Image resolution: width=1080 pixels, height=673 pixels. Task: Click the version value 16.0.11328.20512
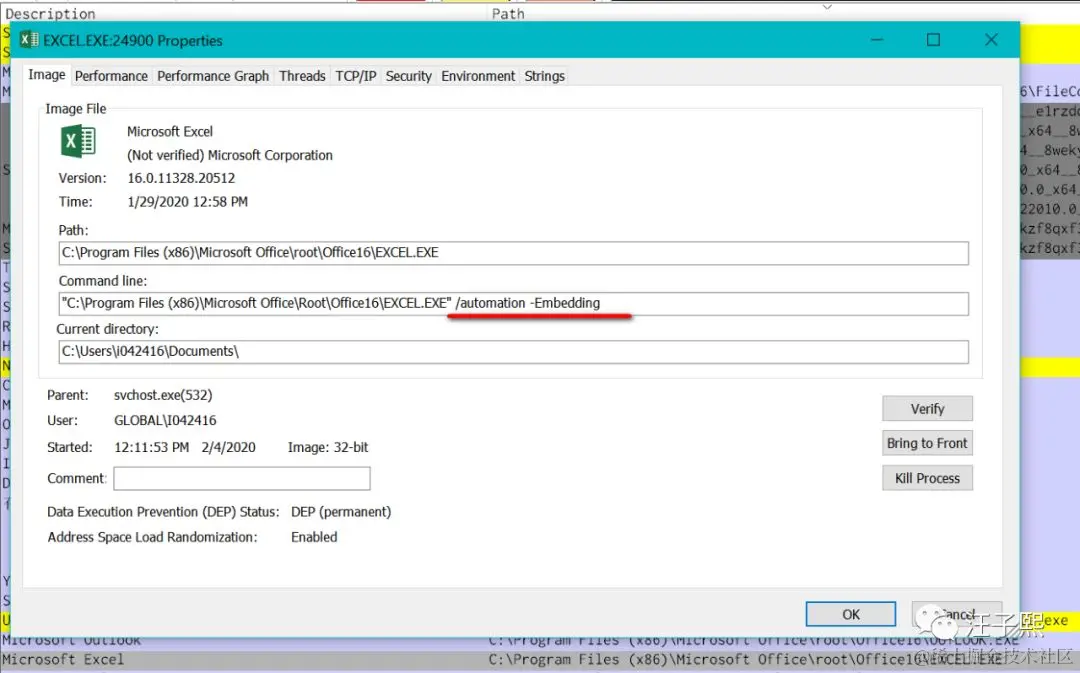pyautogui.click(x=181, y=178)
